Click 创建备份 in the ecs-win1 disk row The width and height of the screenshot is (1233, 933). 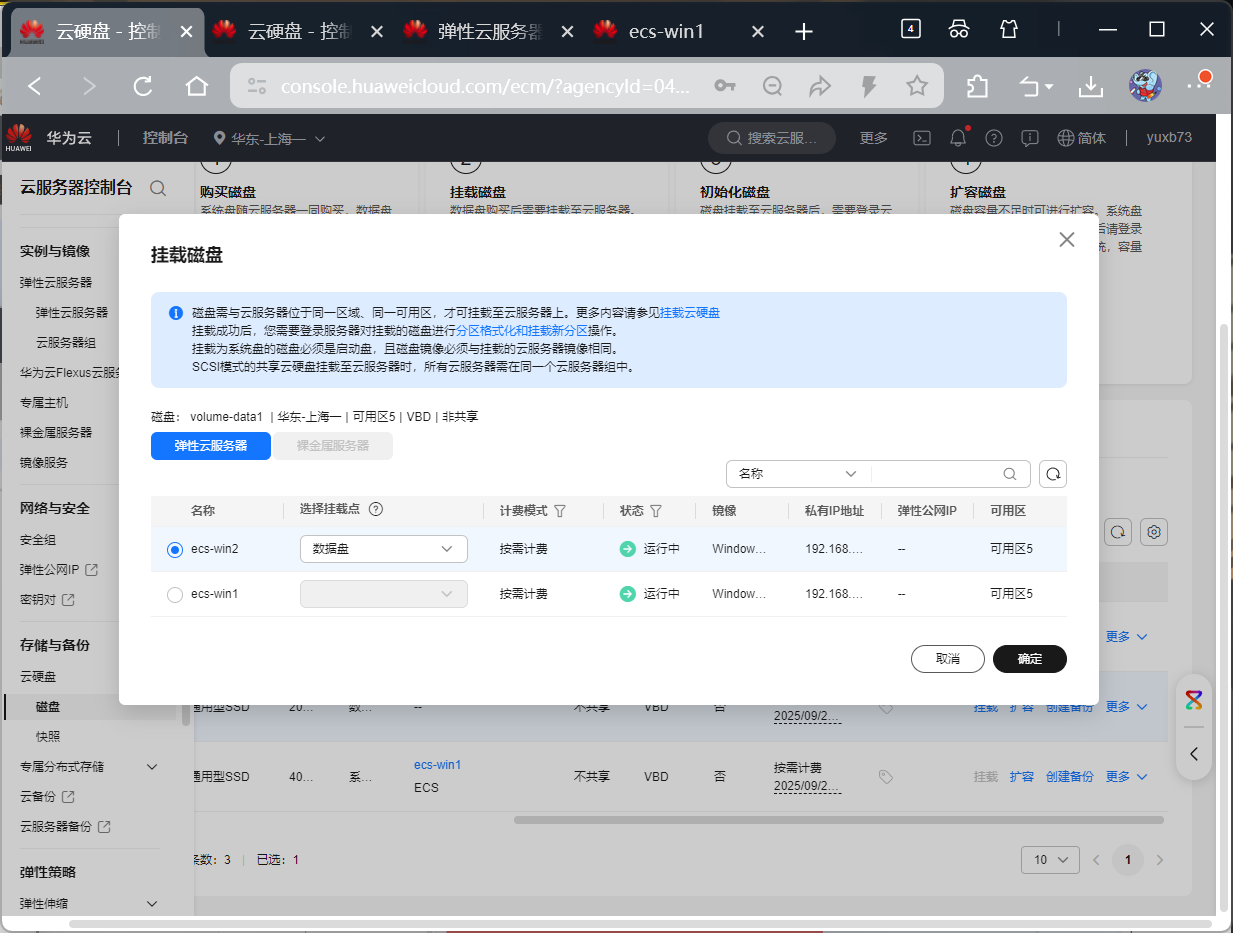coord(1069,776)
